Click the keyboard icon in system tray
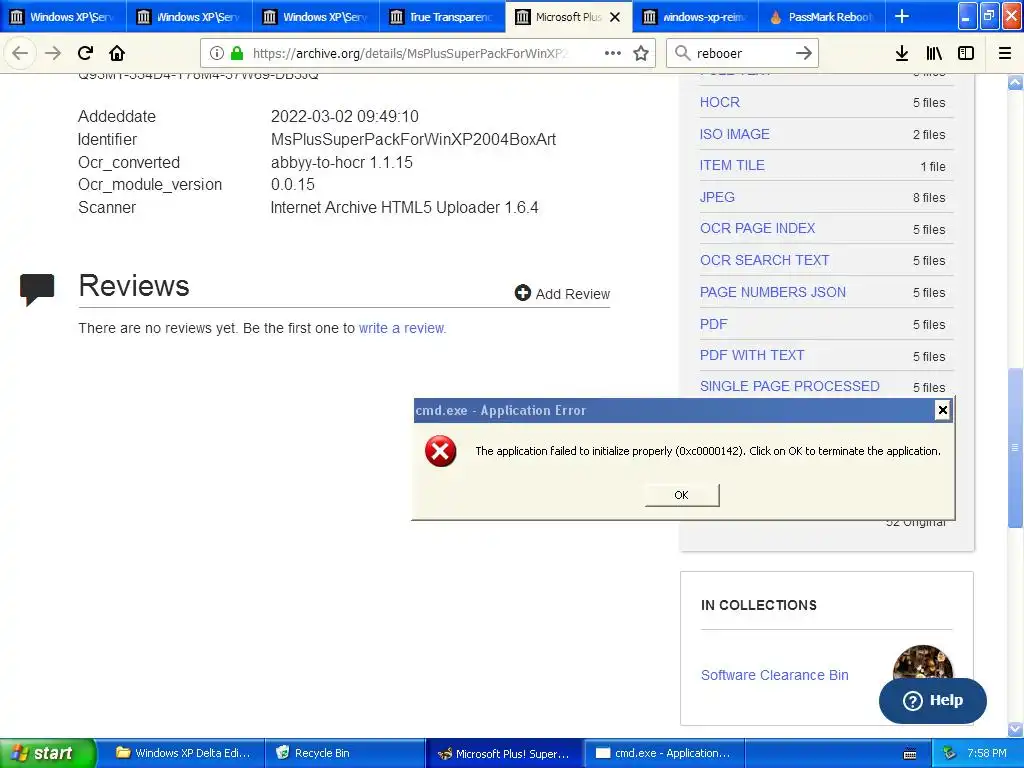Screen dimensions: 1024x768 click(910, 754)
